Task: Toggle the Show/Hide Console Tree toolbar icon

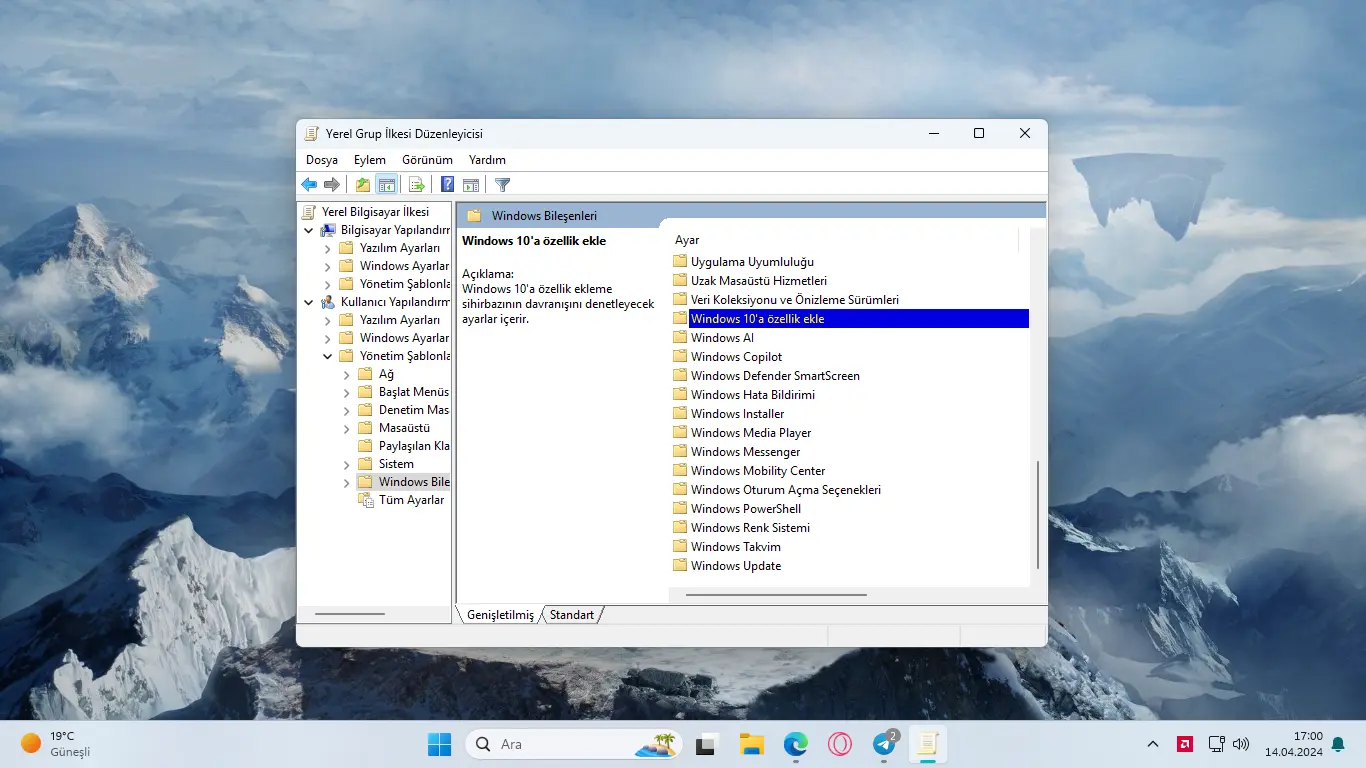Action: (386, 185)
